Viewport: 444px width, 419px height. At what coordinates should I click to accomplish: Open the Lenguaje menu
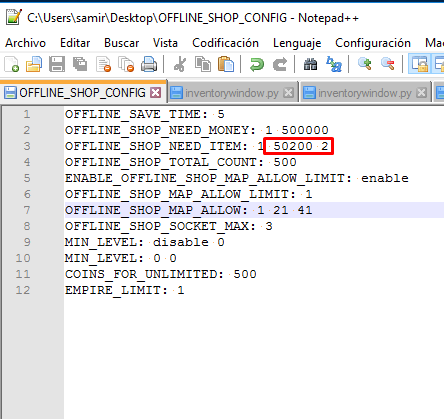click(297, 43)
